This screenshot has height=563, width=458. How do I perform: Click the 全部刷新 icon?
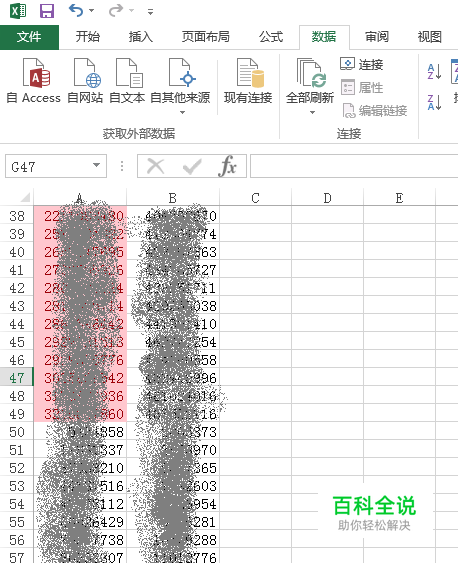click(311, 73)
